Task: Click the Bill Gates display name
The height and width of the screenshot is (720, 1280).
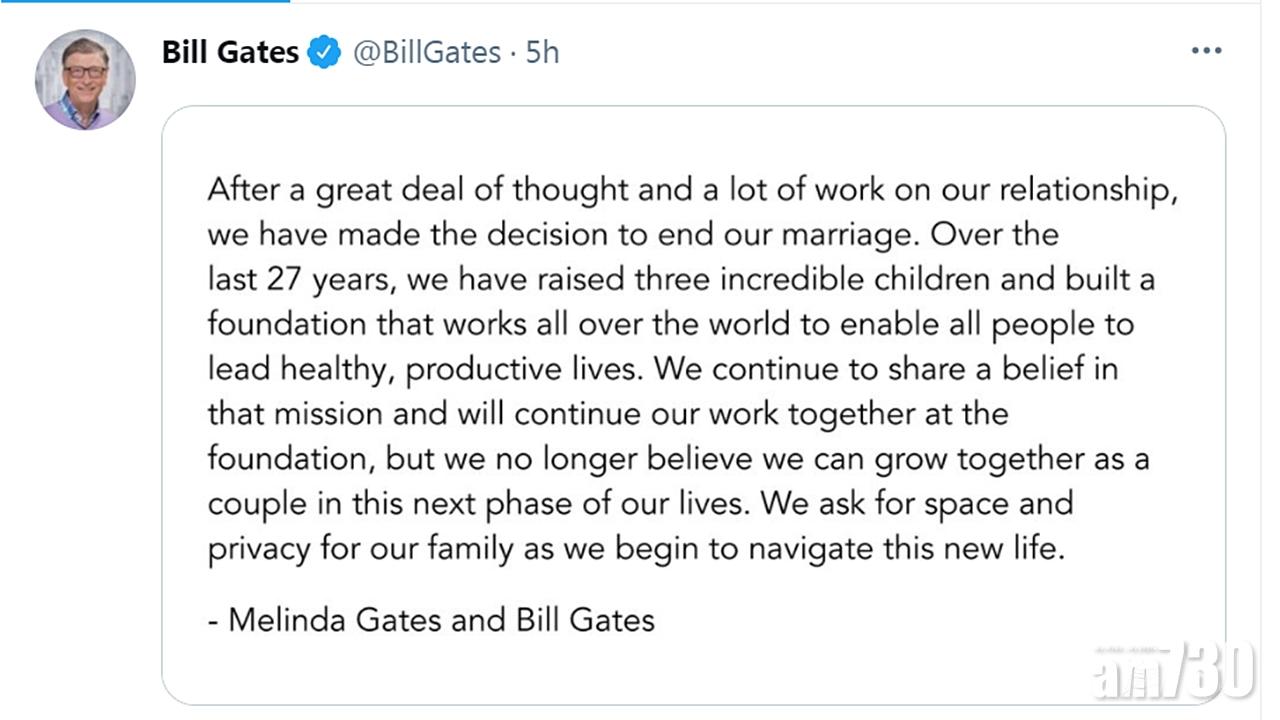Action: [x=230, y=52]
